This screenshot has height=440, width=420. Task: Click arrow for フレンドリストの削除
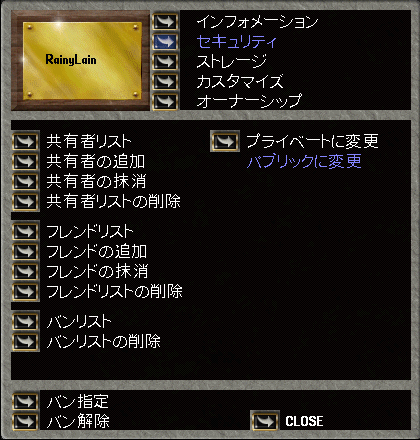tap(25, 292)
